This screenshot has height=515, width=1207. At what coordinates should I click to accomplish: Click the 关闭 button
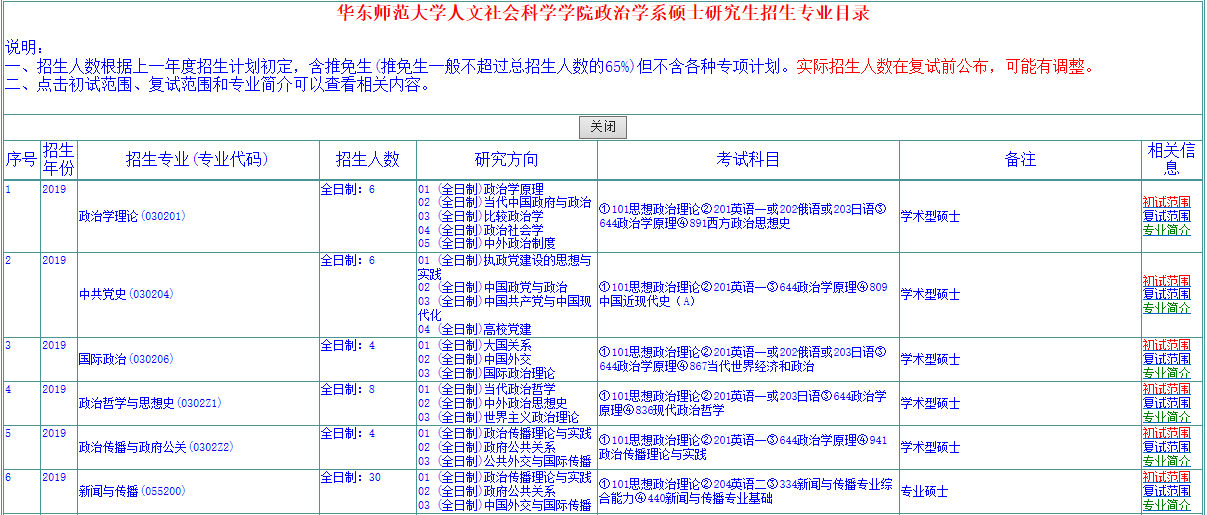tap(603, 127)
